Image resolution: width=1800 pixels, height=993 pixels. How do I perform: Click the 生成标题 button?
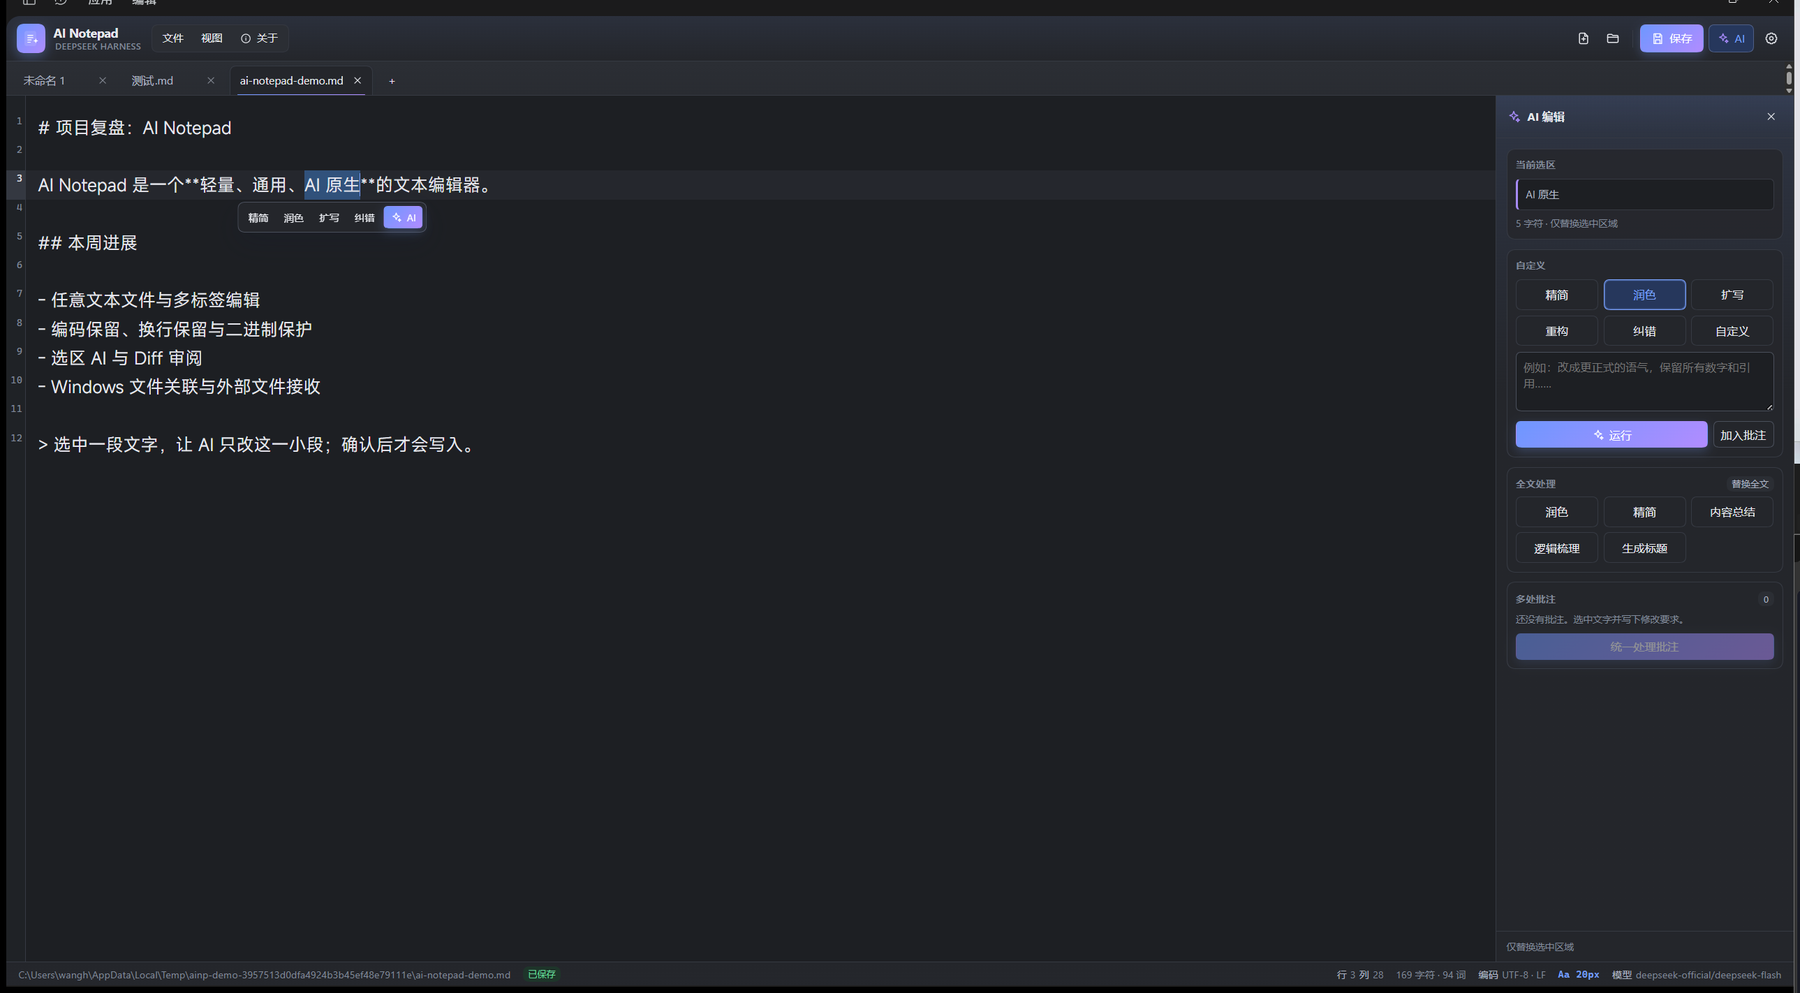[1644, 549]
